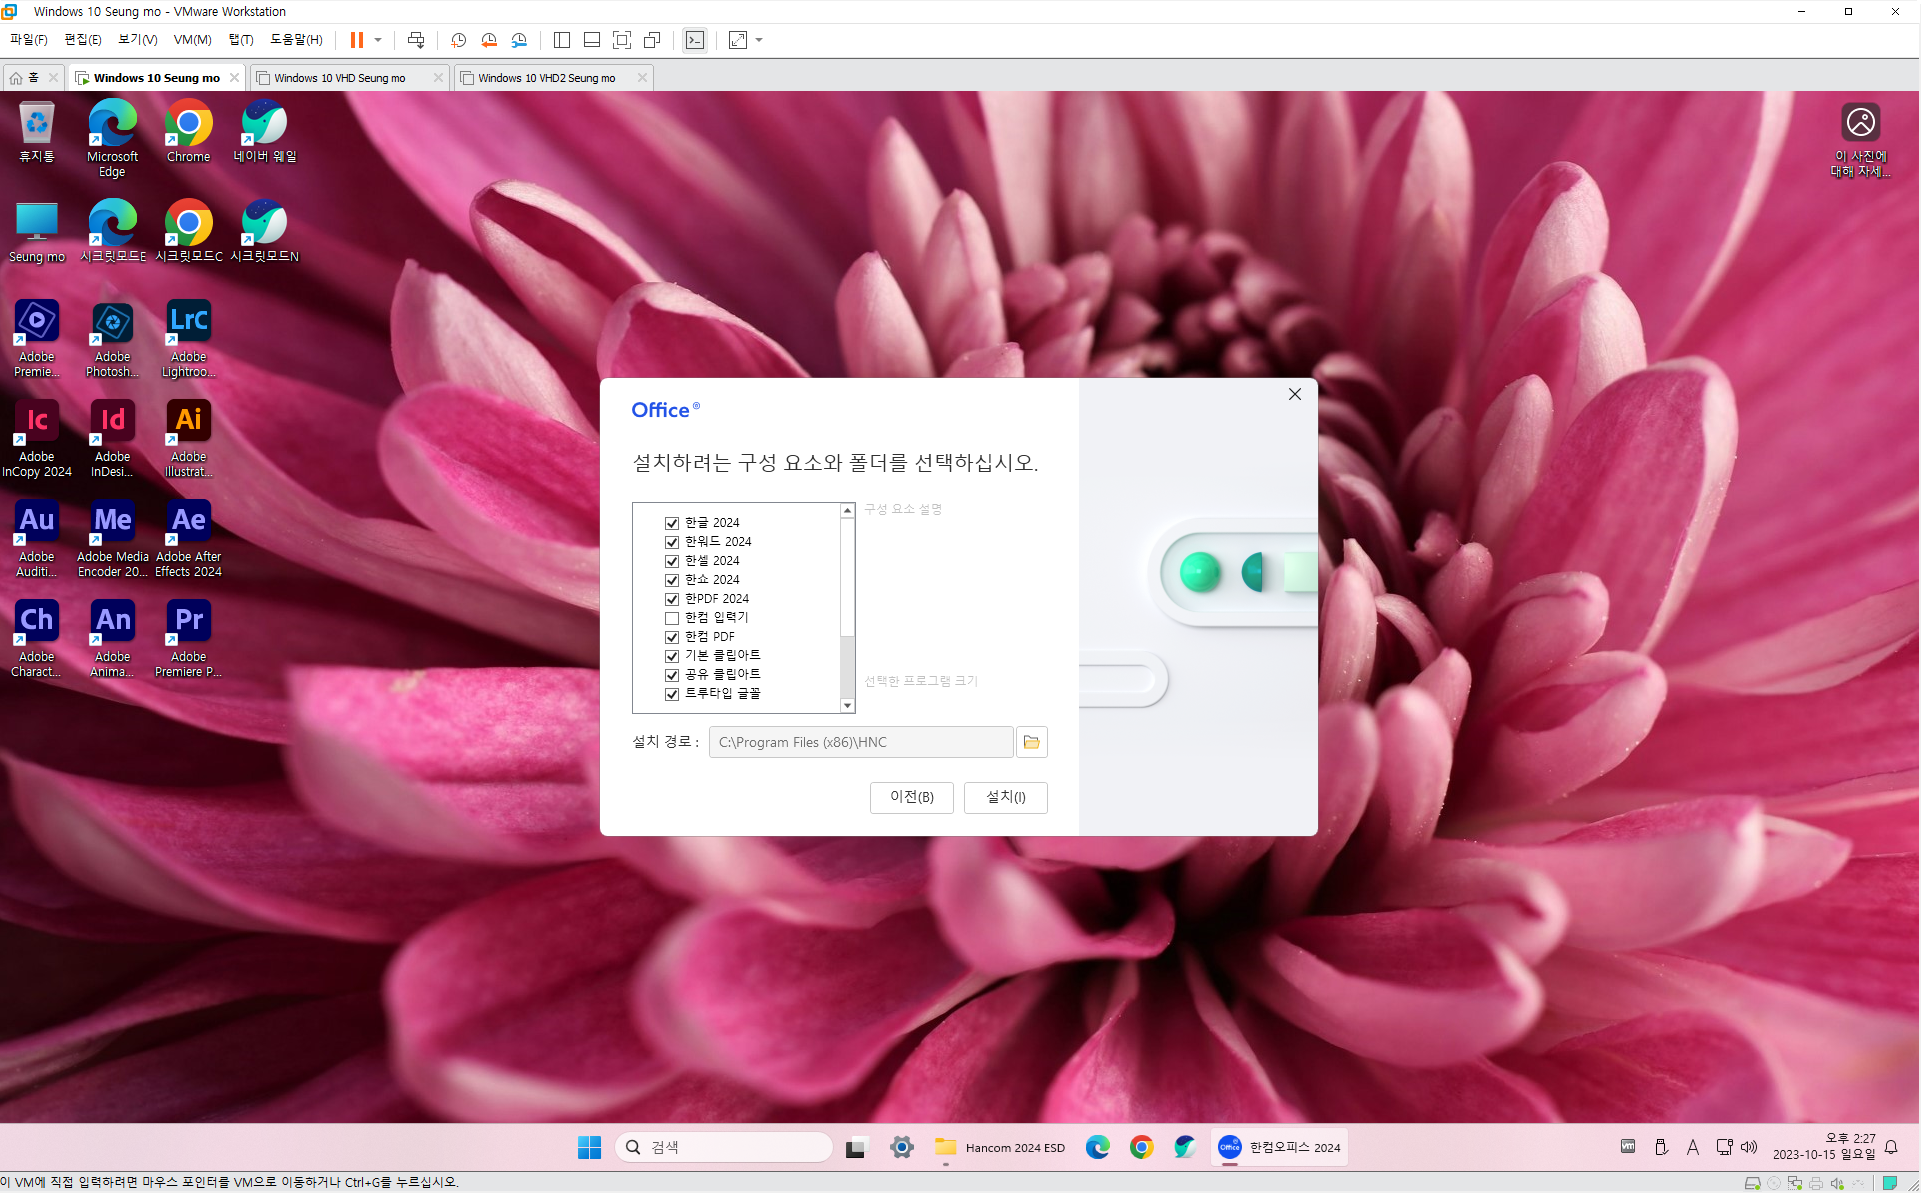The image size is (1921, 1193).
Task: Switch to Windows 10 VHD Seung mo tab
Action: click(340, 78)
